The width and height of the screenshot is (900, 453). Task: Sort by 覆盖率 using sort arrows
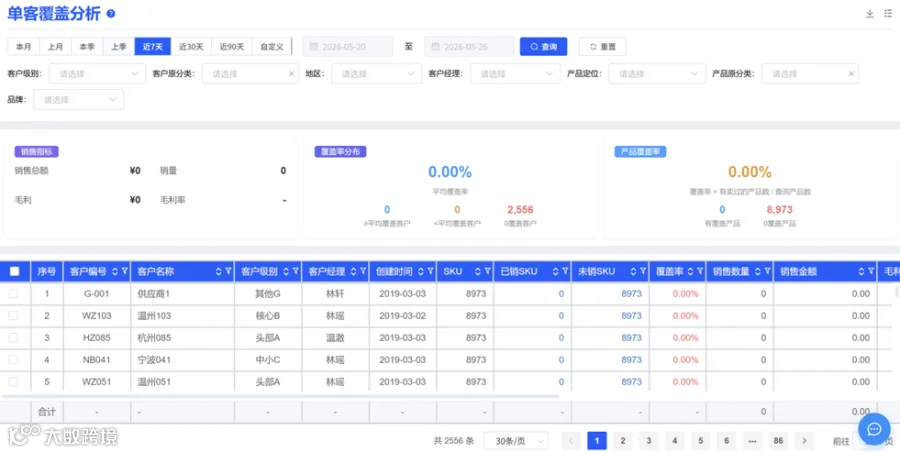coord(690,272)
